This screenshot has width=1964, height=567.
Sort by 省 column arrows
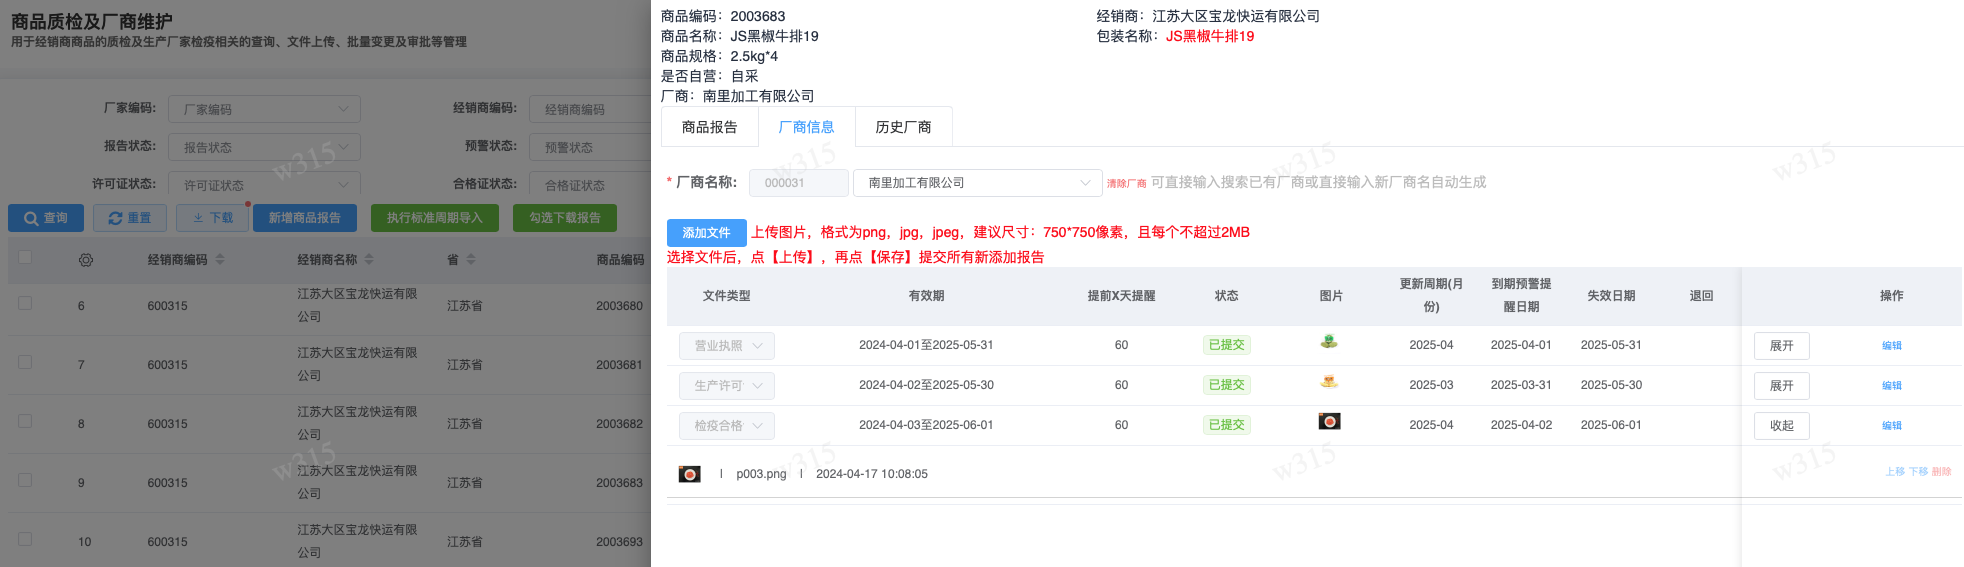[471, 260]
